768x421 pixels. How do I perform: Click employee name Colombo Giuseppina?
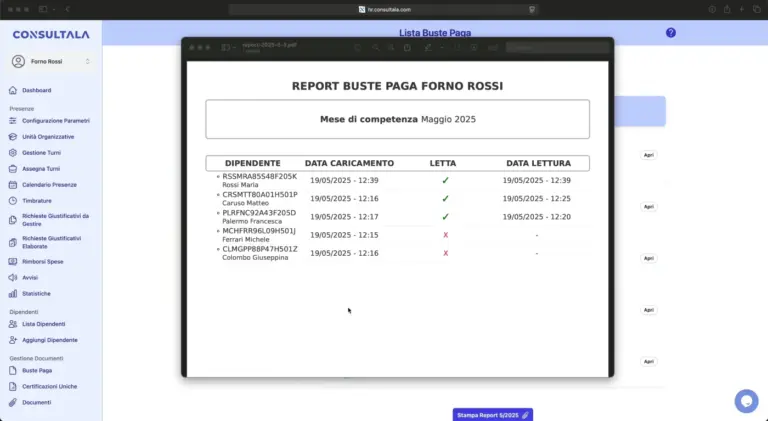point(255,257)
